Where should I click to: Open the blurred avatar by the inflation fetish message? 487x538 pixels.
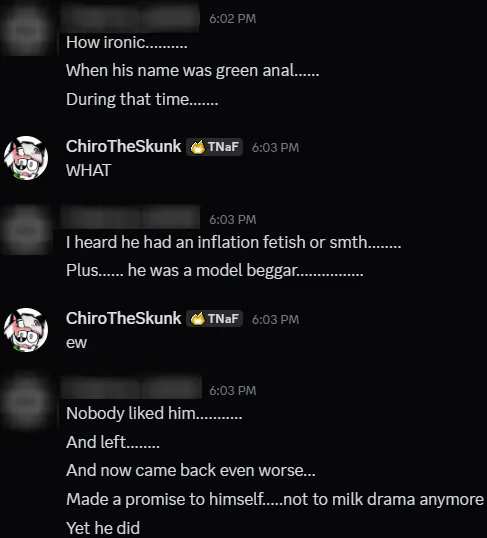tap(26, 230)
